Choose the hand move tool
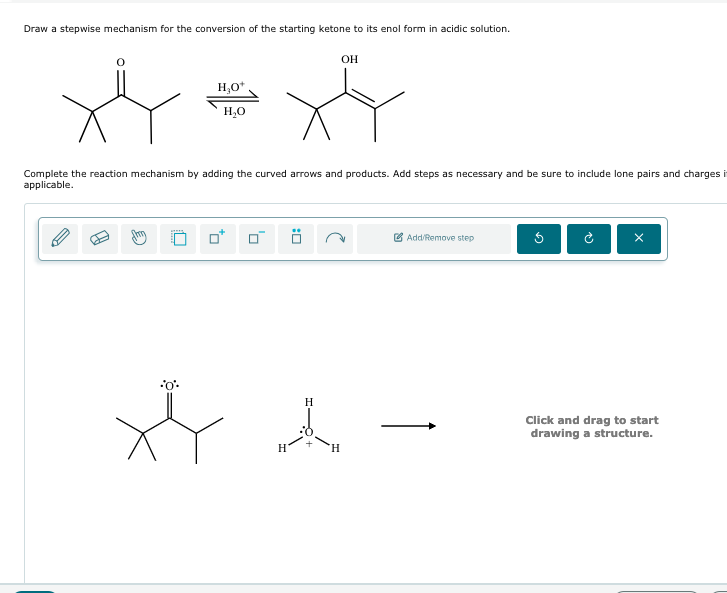Viewport: 727px width, 593px height. pos(139,239)
